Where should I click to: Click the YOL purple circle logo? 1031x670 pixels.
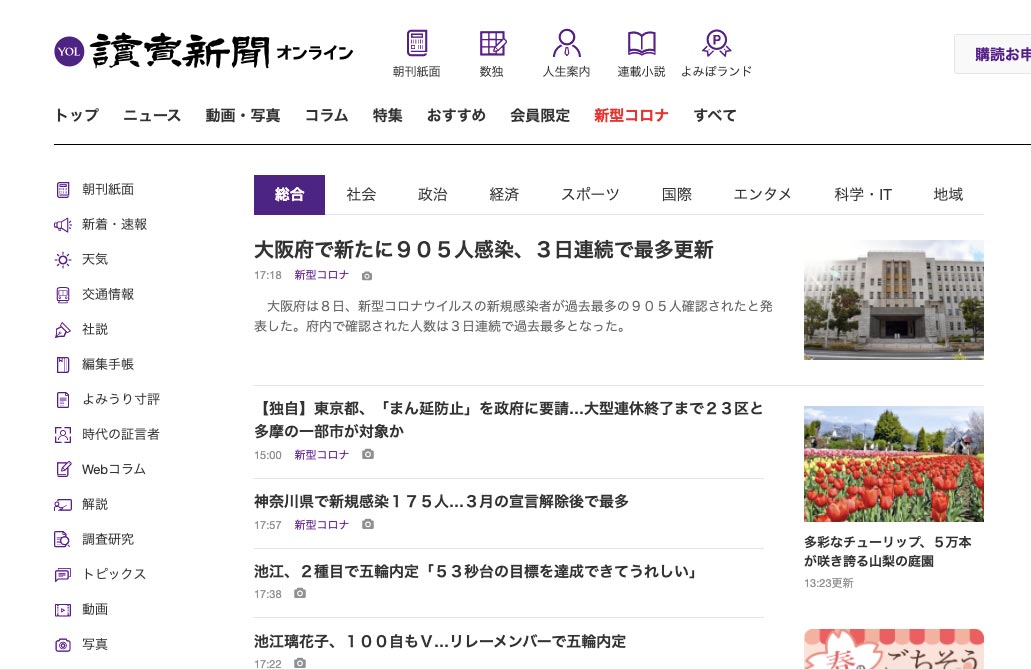(x=69, y=51)
